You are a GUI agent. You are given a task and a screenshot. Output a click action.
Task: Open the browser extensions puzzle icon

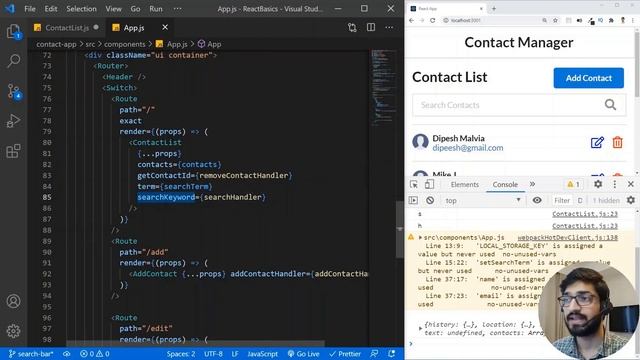point(611,20)
